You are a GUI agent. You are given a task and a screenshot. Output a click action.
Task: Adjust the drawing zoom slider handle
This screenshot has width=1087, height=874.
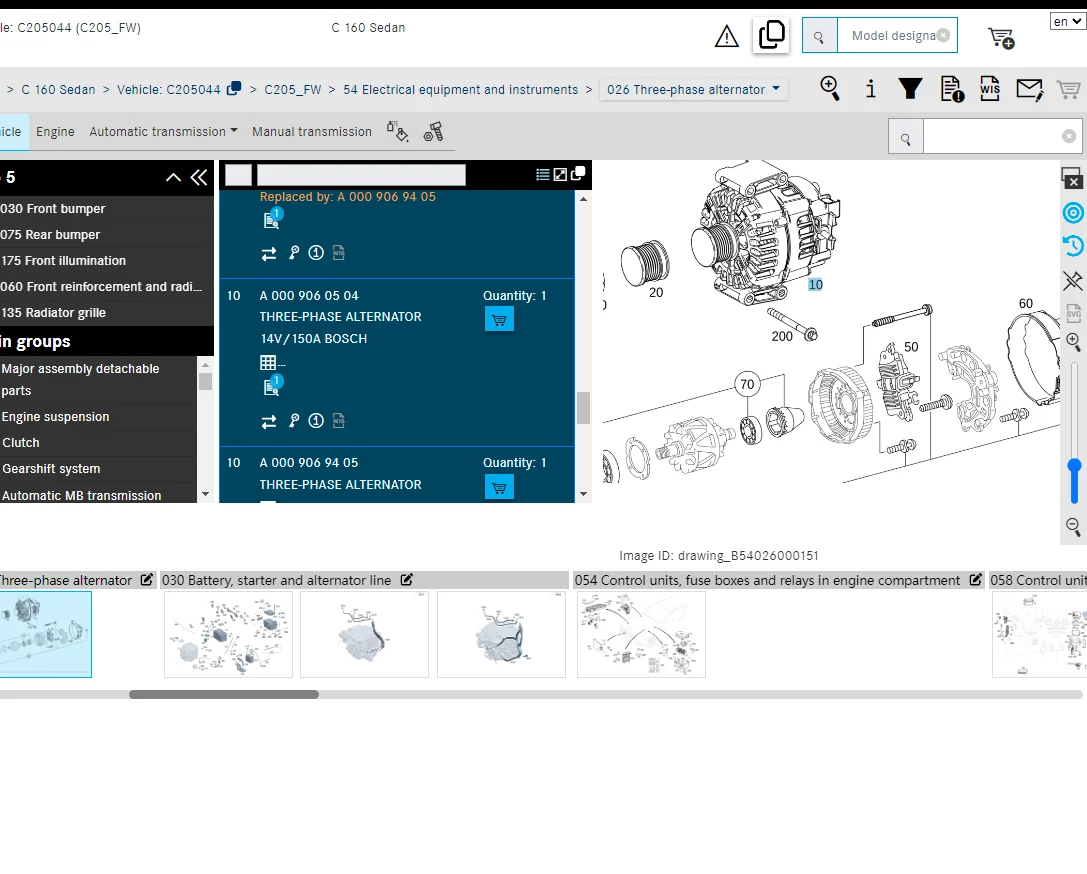point(1075,466)
